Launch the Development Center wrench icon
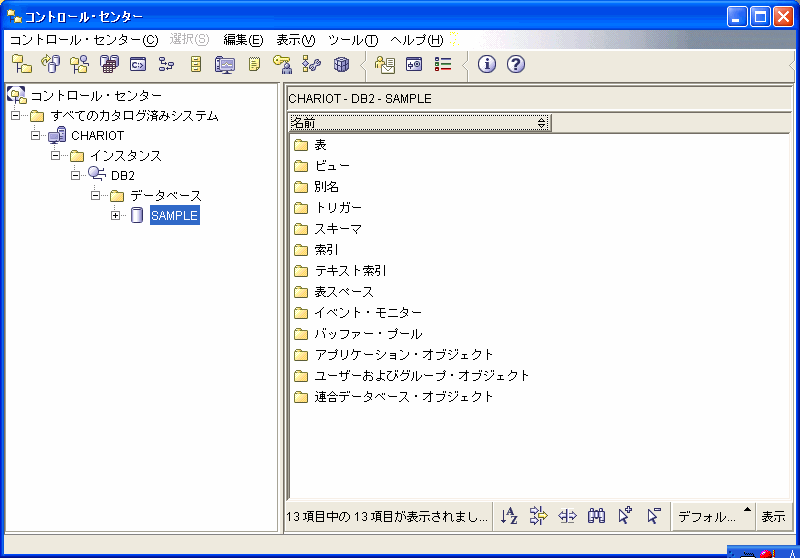Screen dimensions: 800x558 click(x=311, y=64)
